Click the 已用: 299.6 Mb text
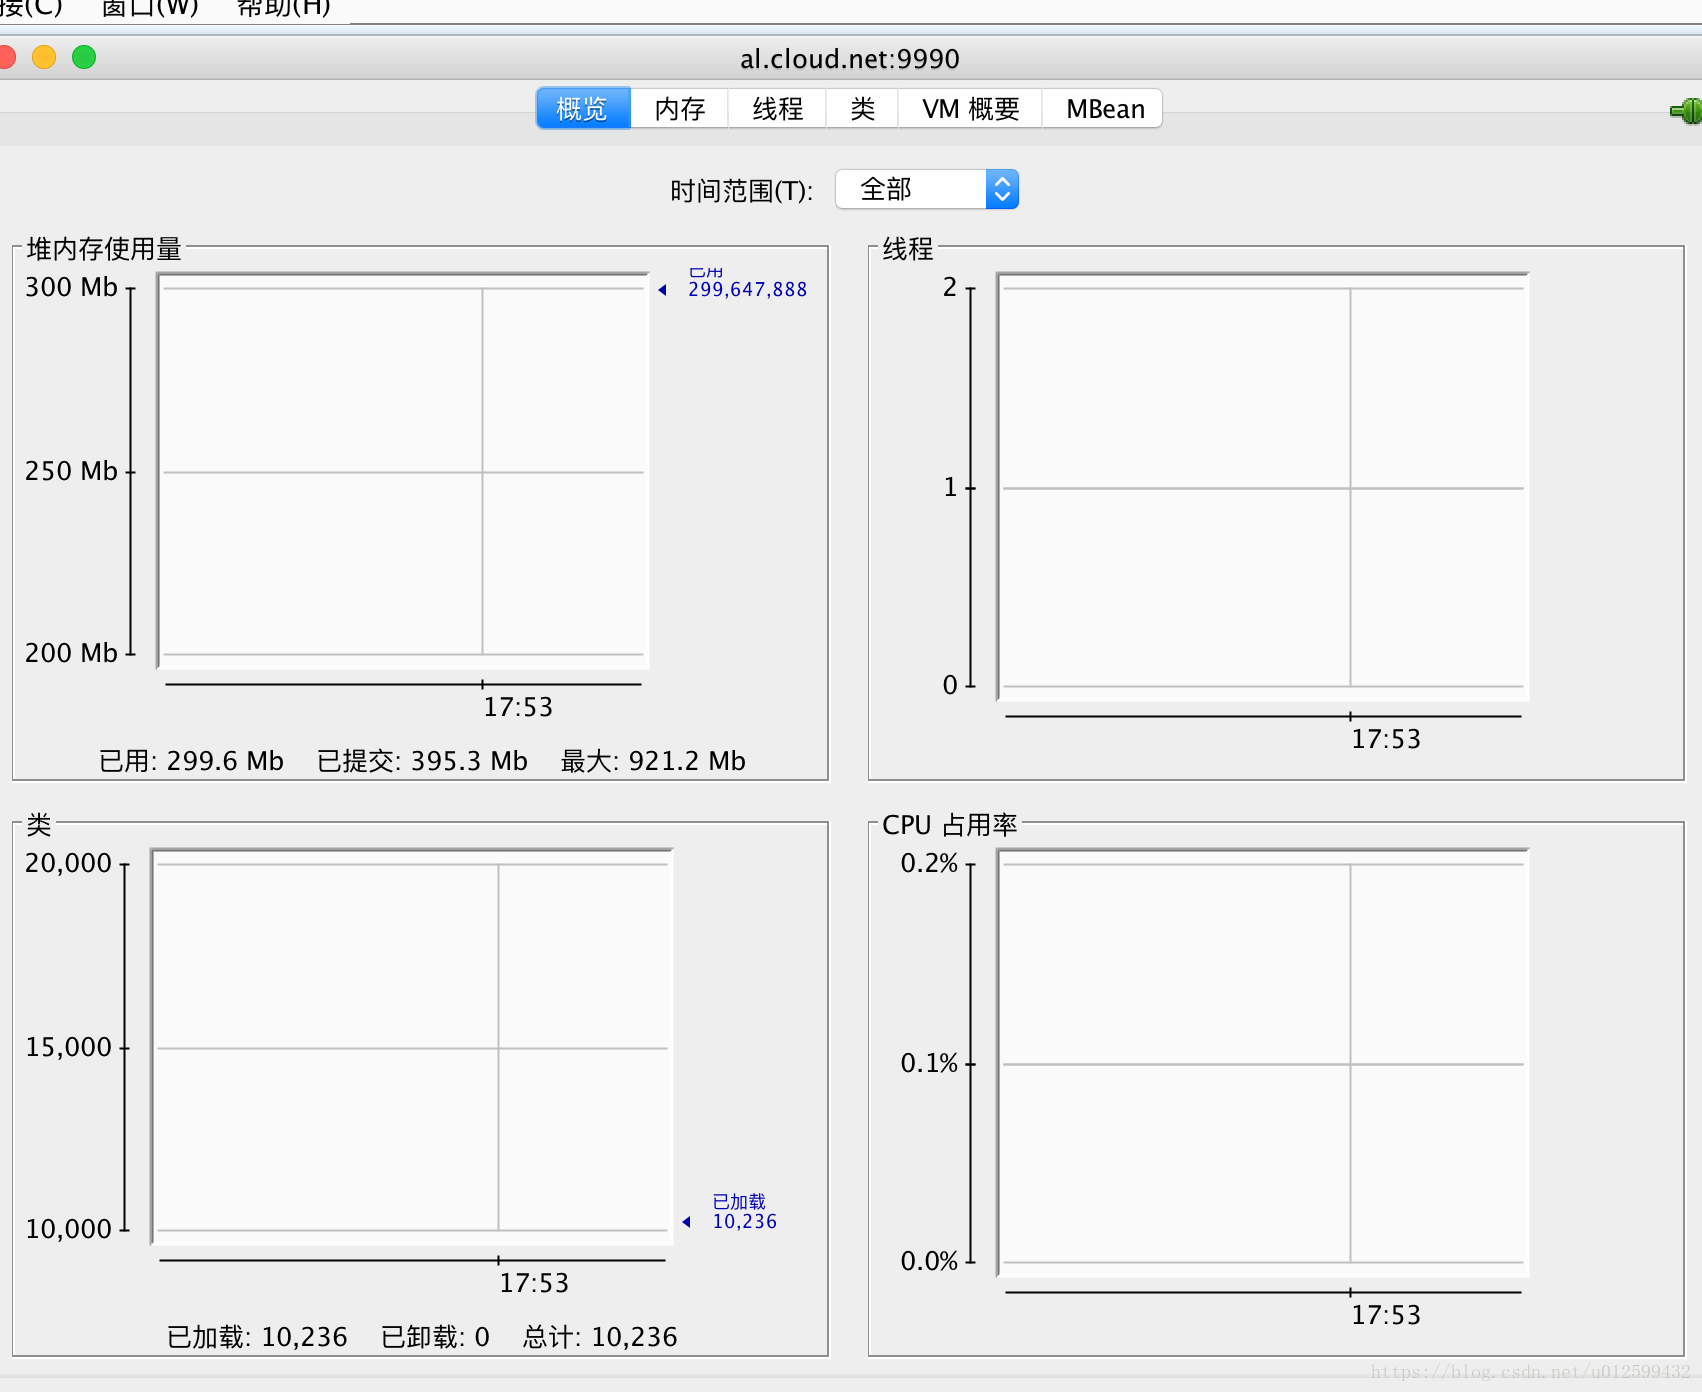1702x1392 pixels. pyautogui.click(x=191, y=761)
